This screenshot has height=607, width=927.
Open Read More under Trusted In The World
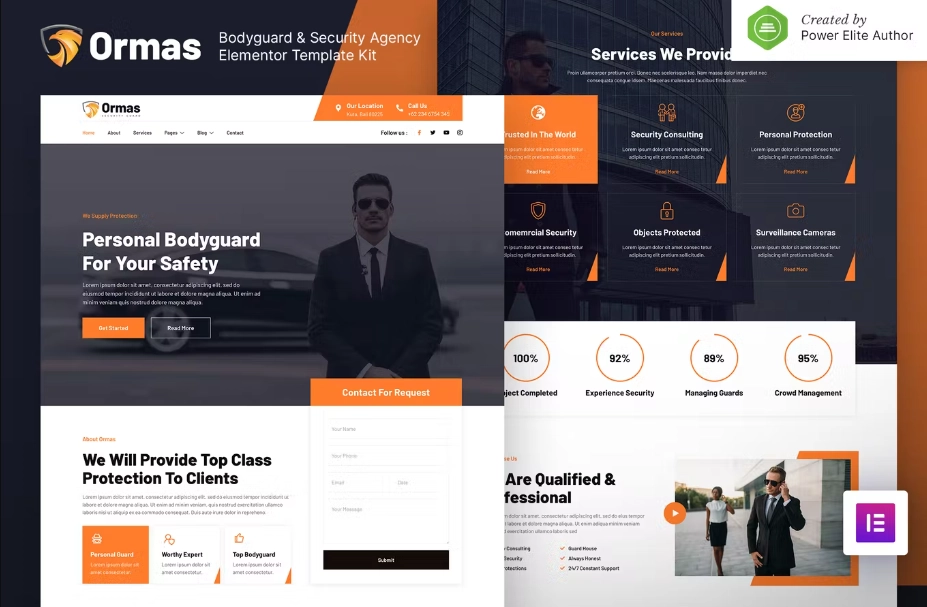pos(538,172)
